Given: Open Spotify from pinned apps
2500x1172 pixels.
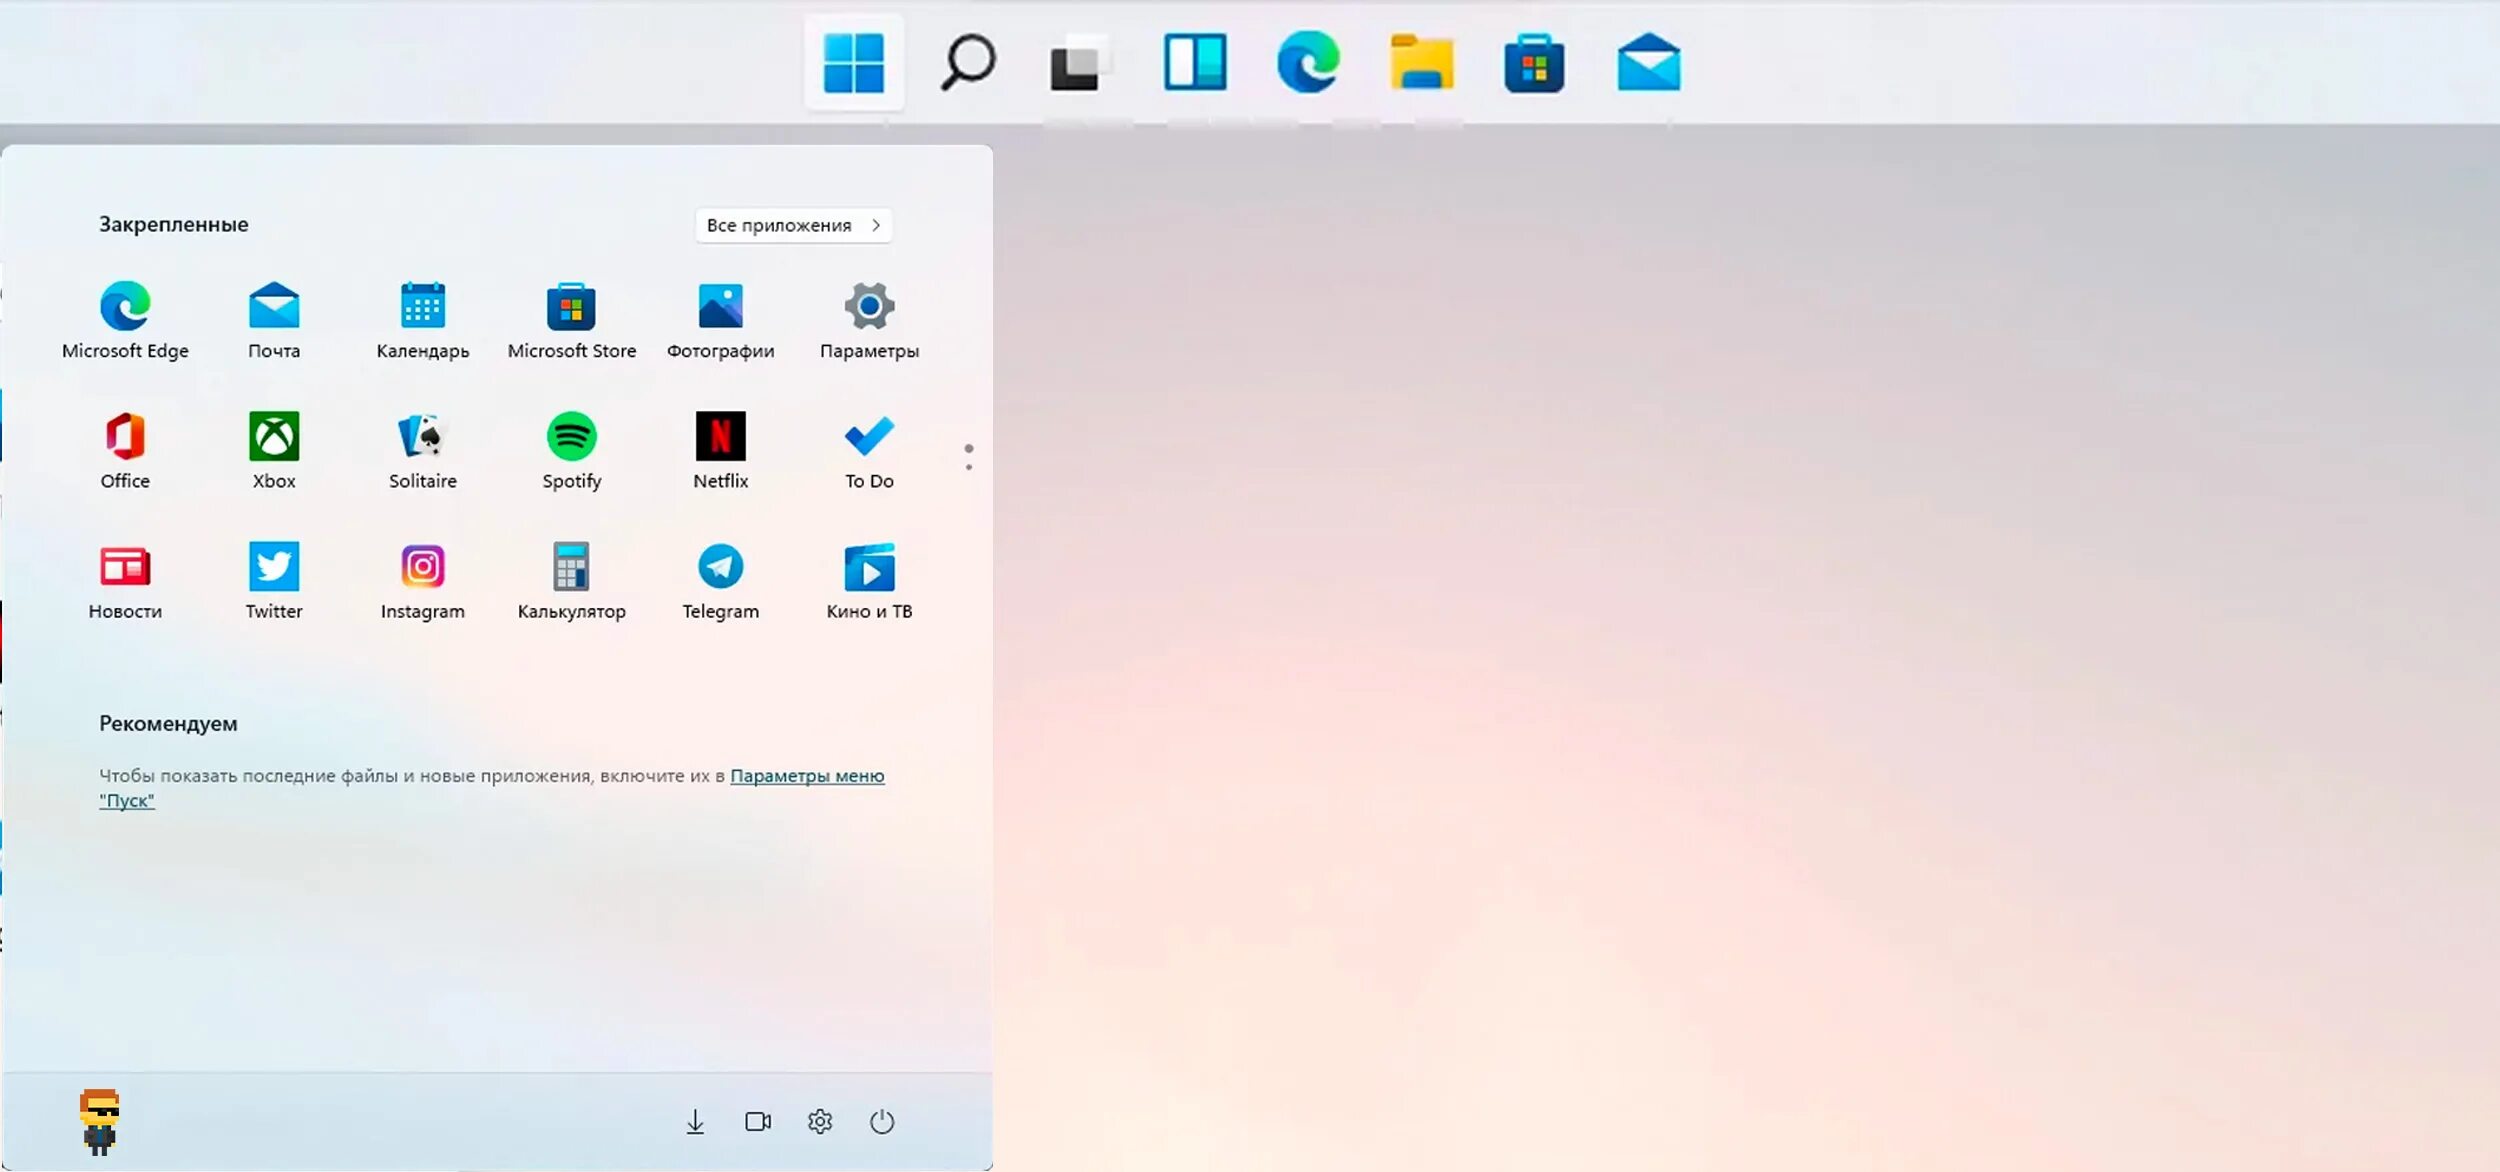Looking at the screenshot, I should point(571,437).
